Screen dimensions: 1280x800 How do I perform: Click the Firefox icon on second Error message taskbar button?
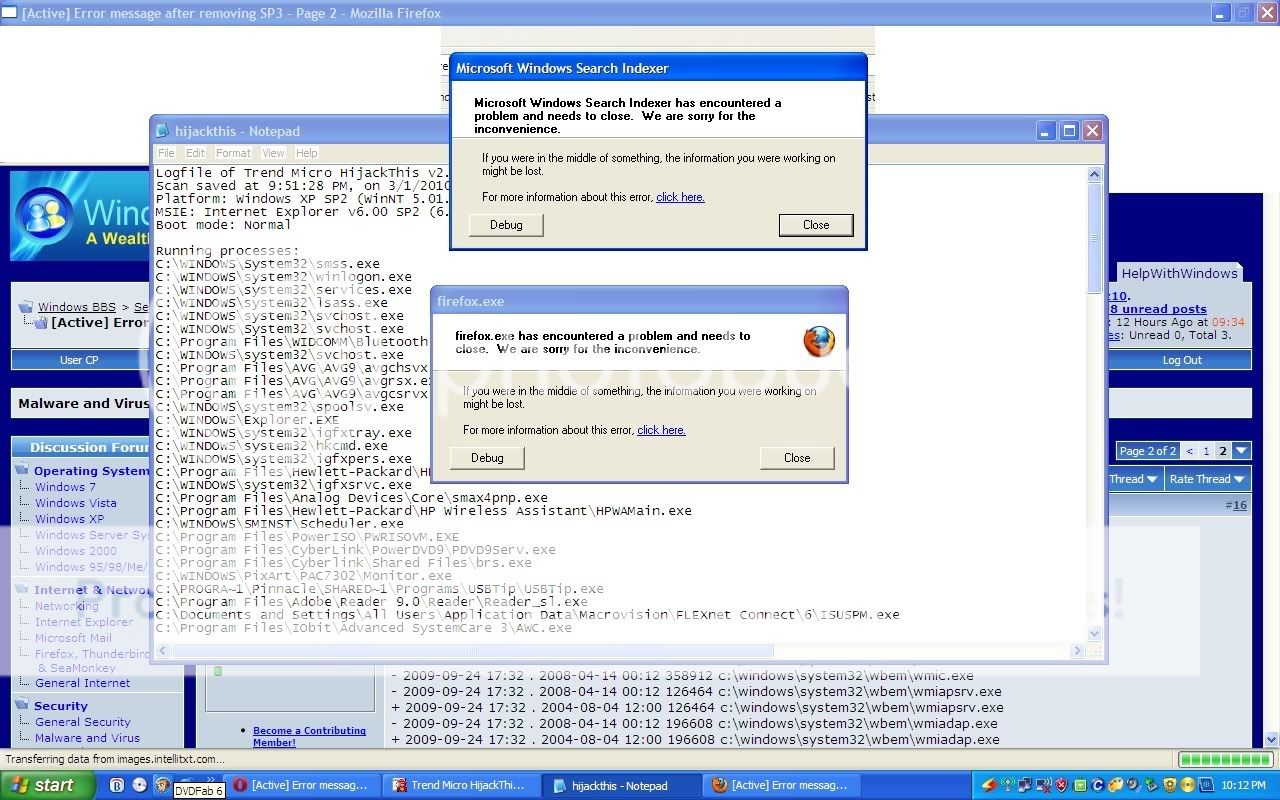click(x=720, y=785)
